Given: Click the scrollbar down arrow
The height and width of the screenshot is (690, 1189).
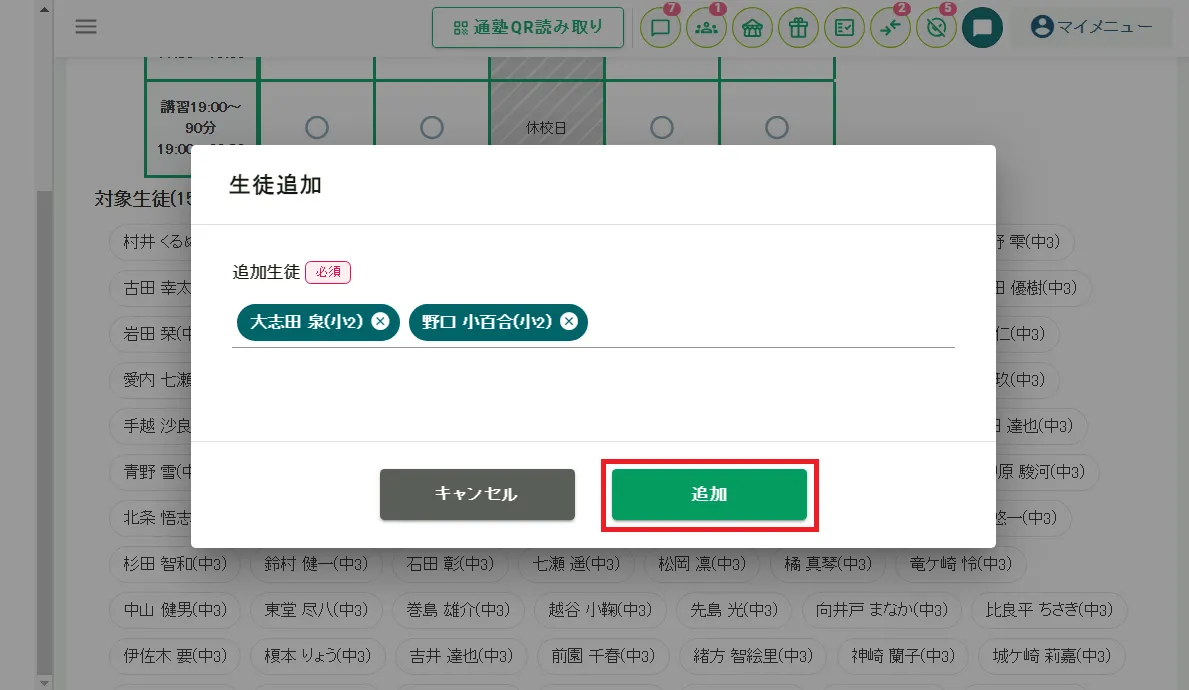Looking at the screenshot, I should tap(44, 682).
